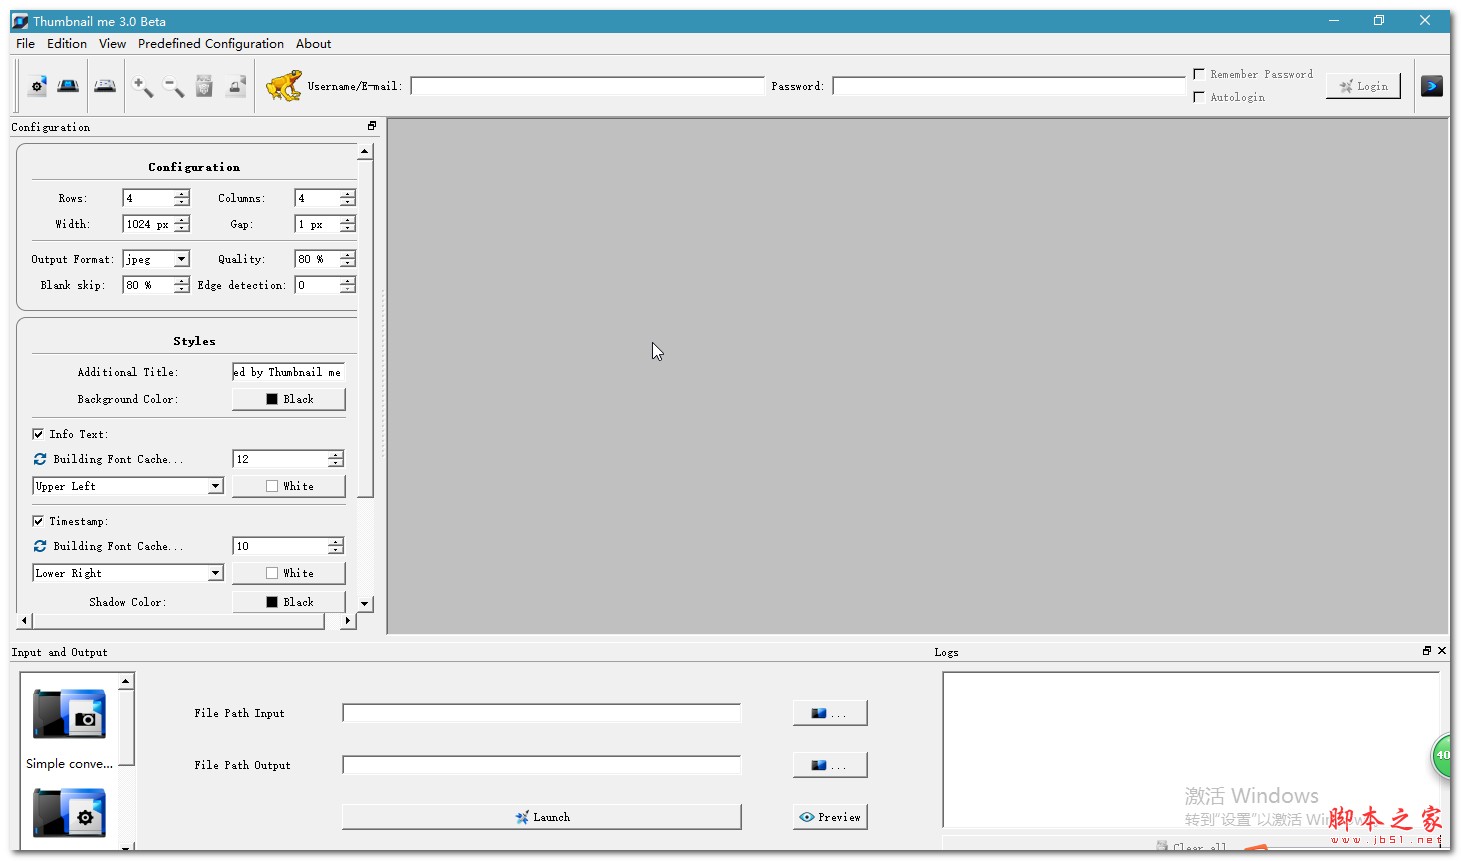Open the Predefined Configuration menu

click(211, 43)
